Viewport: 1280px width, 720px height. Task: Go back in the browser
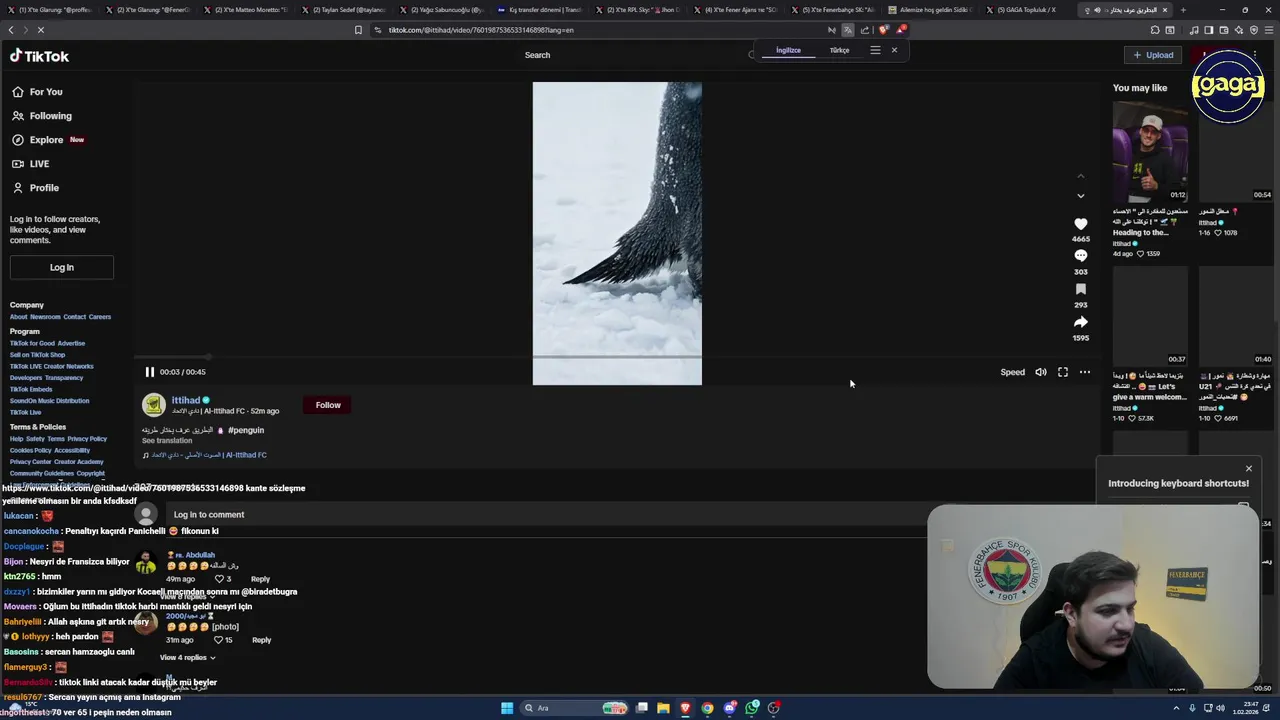coord(11,30)
